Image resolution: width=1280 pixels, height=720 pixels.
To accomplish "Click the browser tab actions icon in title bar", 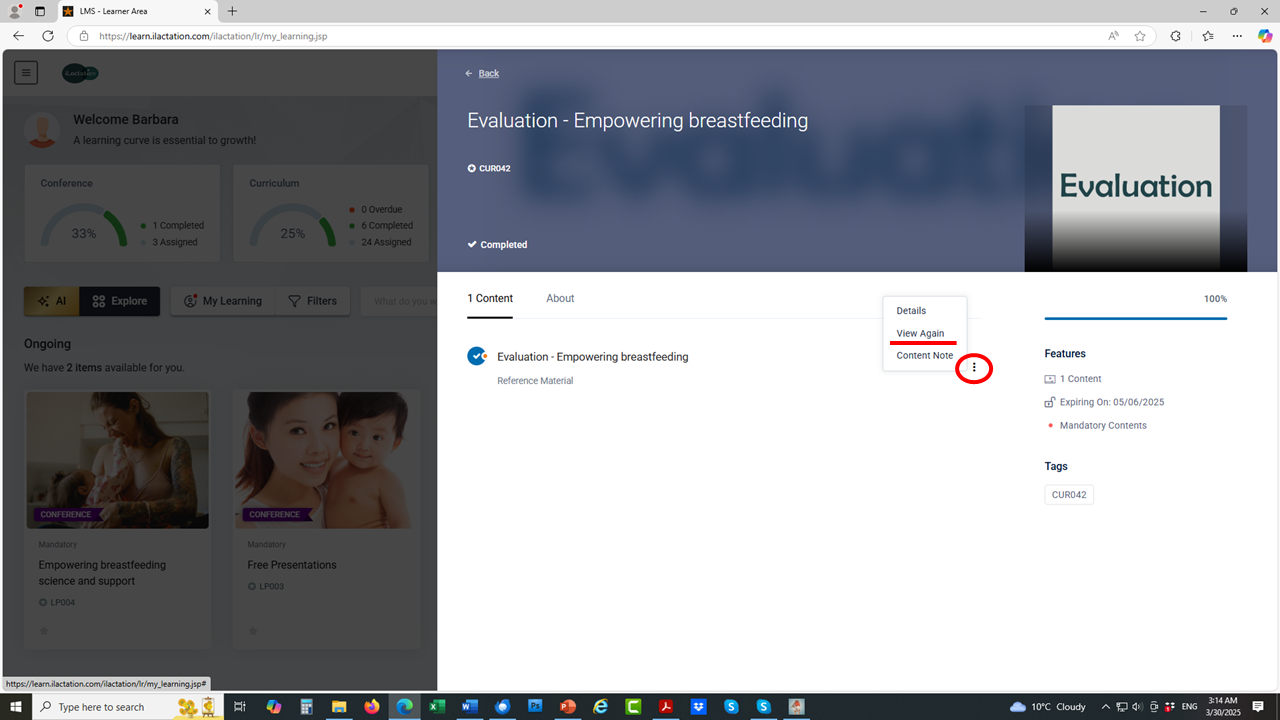I will pos(40,11).
